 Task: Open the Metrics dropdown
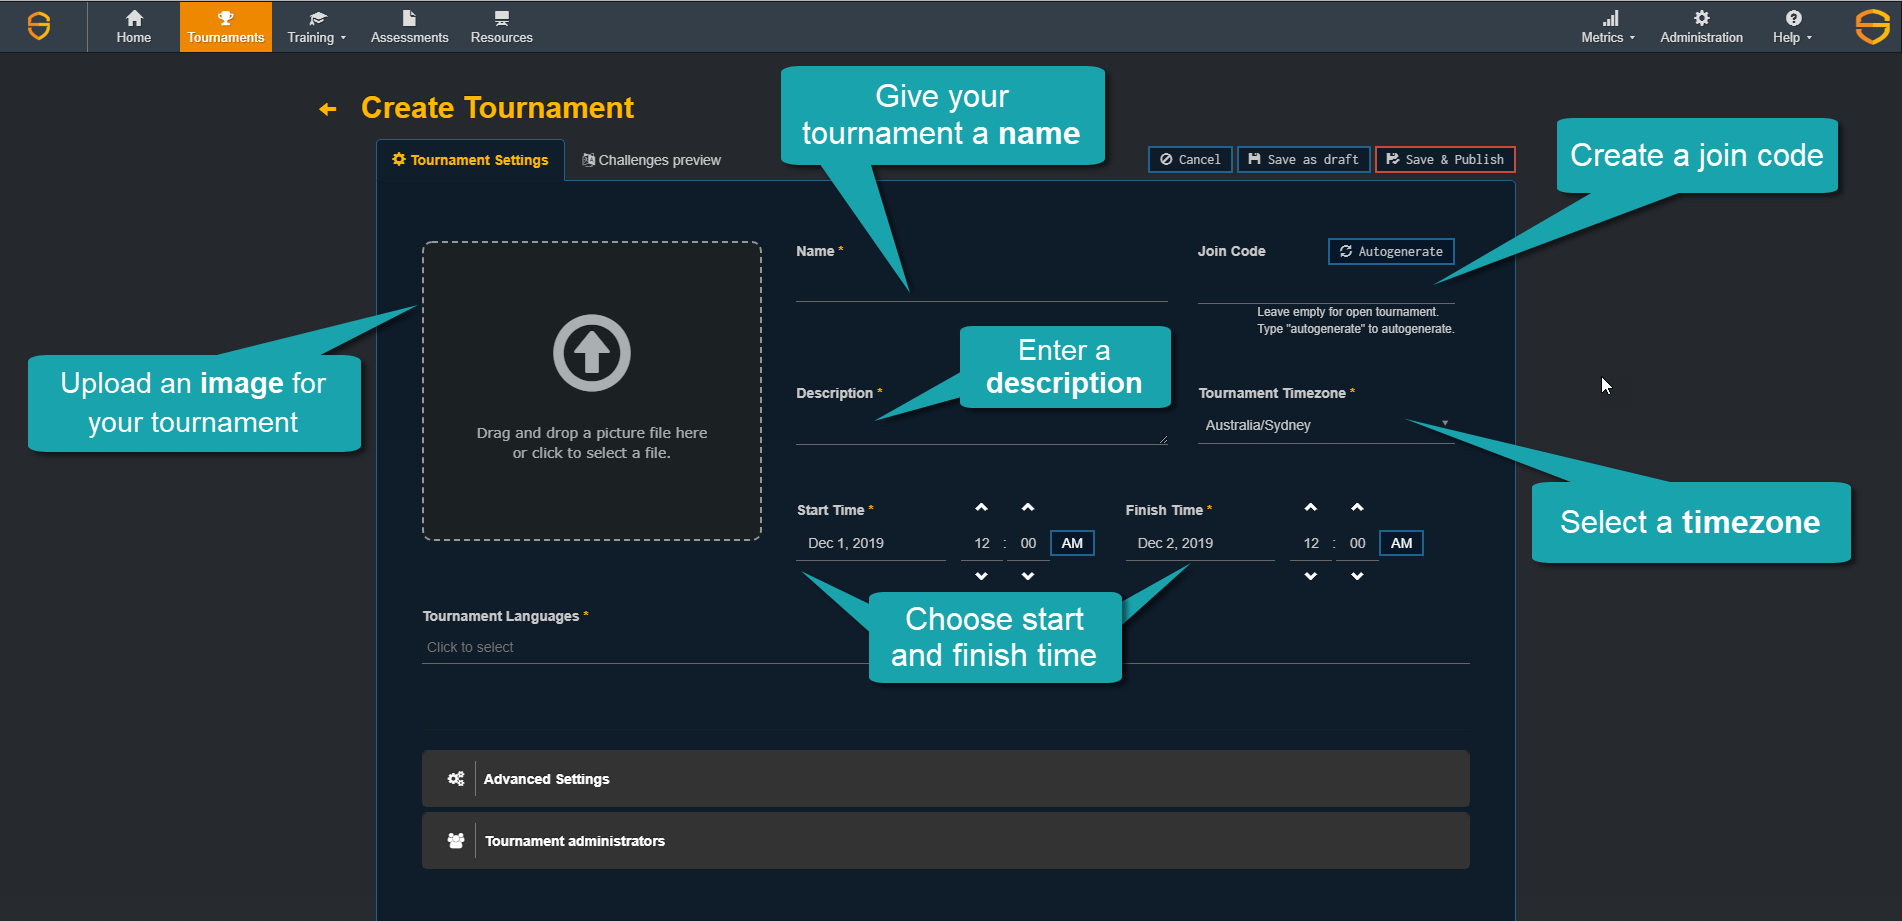[x=1607, y=25]
